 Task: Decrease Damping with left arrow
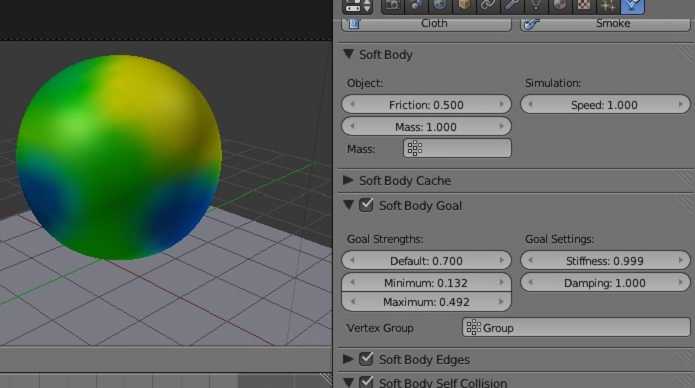[531, 282]
